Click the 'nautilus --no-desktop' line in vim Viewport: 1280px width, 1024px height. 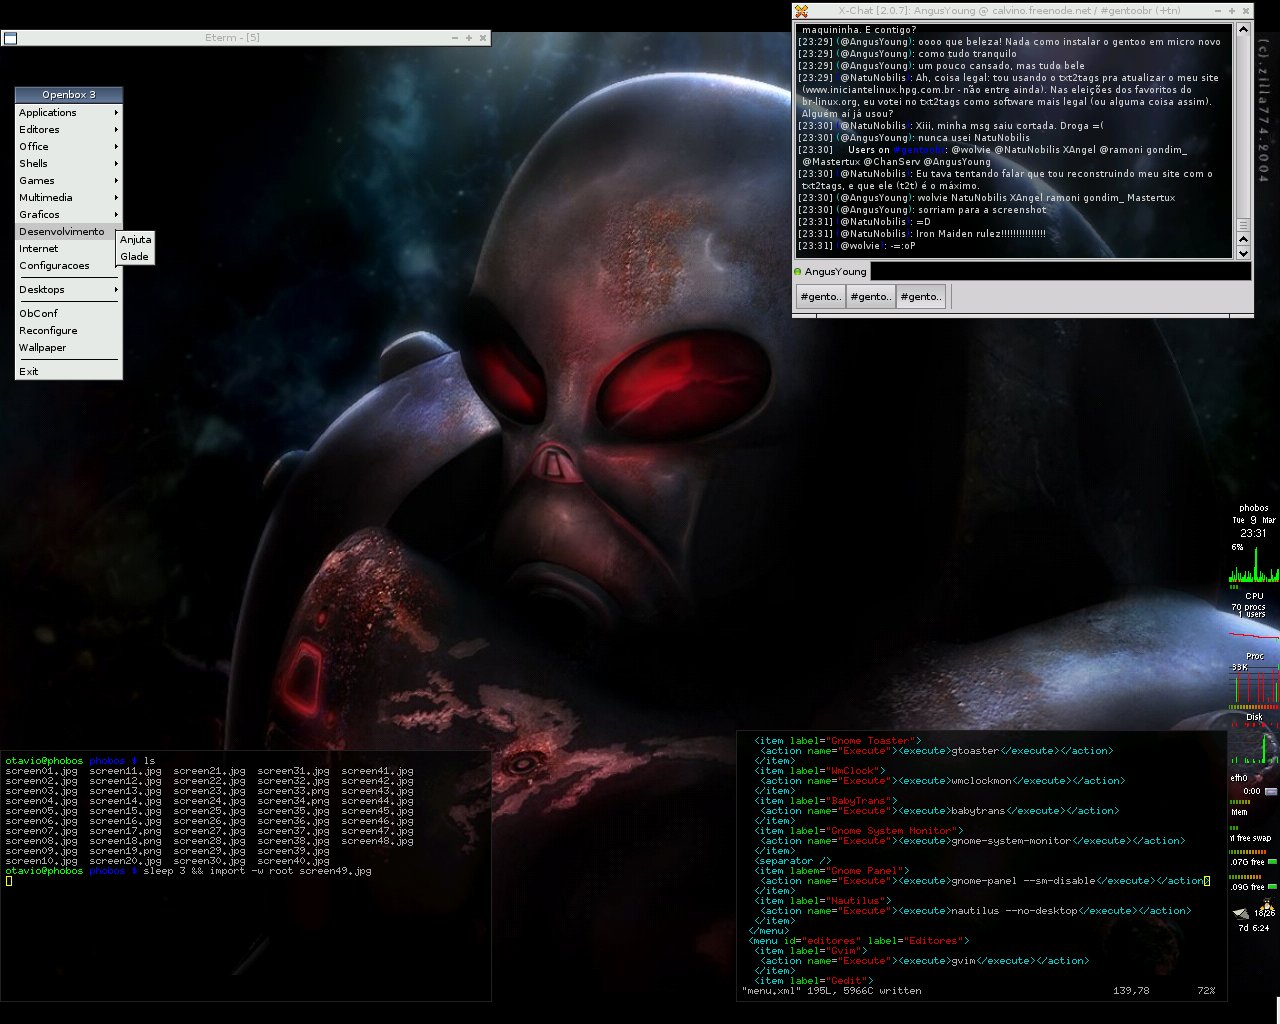pyautogui.click(x=975, y=911)
